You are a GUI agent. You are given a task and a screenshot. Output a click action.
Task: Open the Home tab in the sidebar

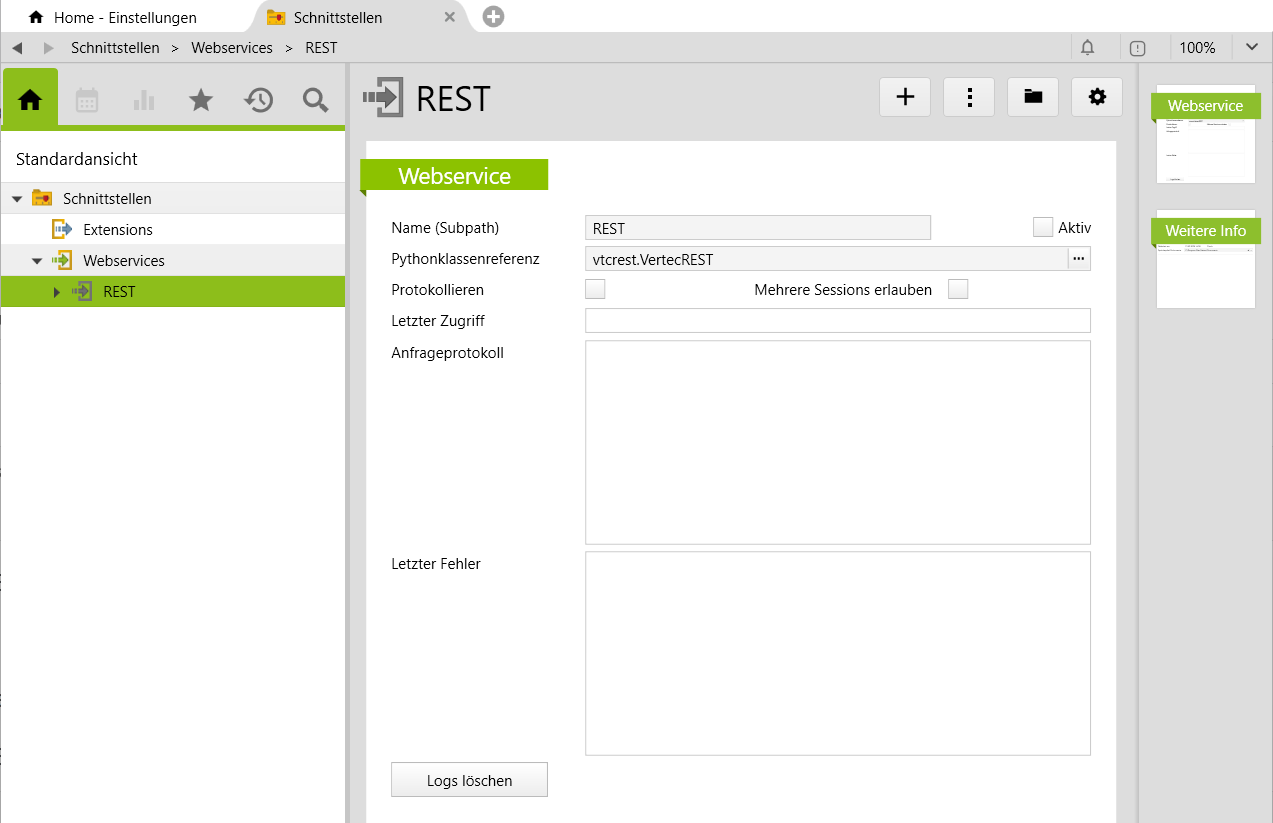(x=30, y=99)
